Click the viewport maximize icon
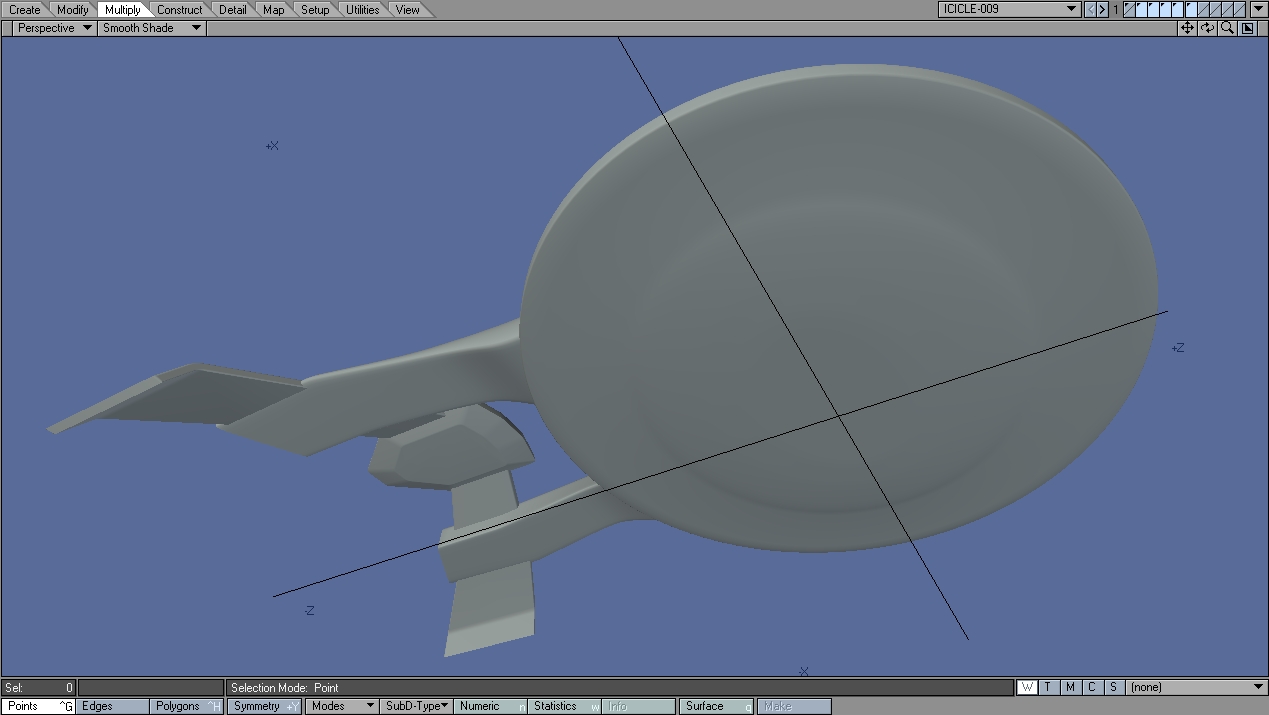Viewport: 1269px width, 715px height. [x=1248, y=28]
